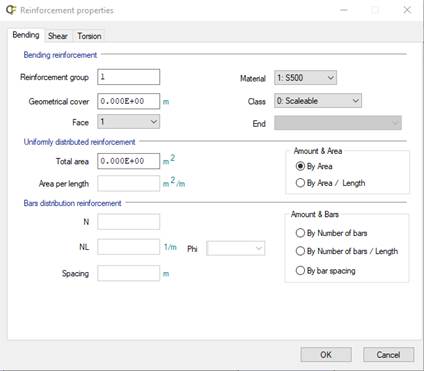Click the Amount & Bars group label
Image resolution: width=424 pixels, height=371 pixels.
(x=315, y=214)
